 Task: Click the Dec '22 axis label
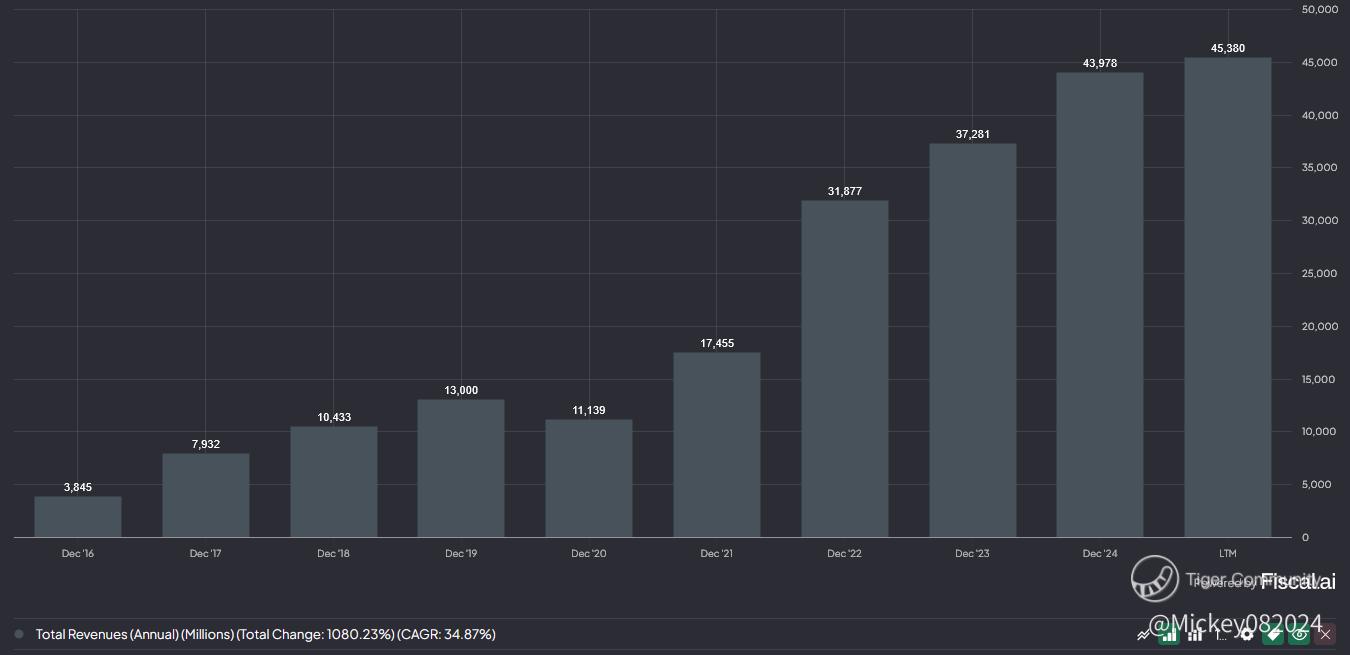point(845,554)
